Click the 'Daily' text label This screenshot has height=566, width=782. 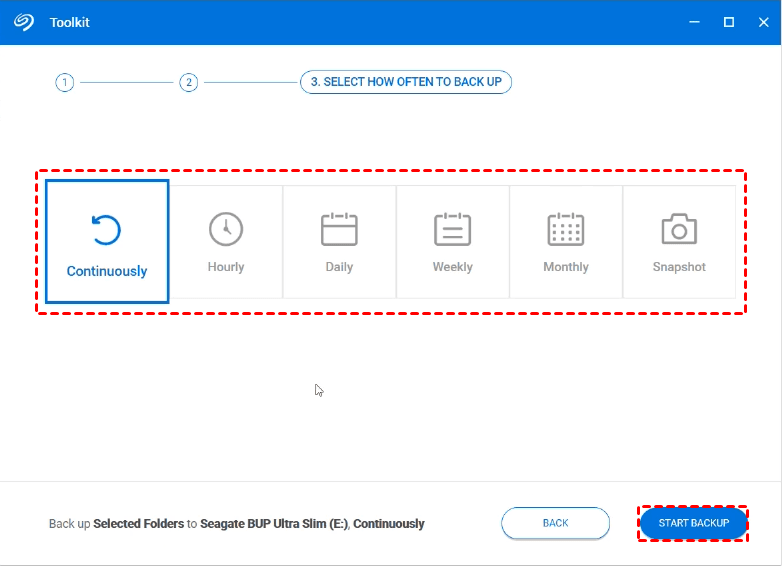click(x=339, y=267)
